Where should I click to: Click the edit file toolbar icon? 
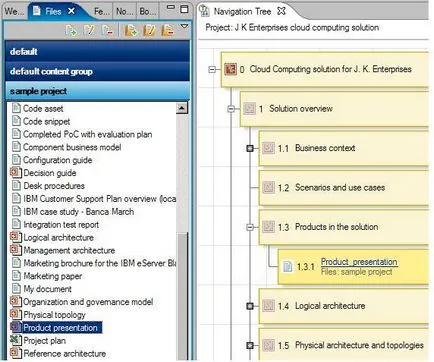coord(89,31)
